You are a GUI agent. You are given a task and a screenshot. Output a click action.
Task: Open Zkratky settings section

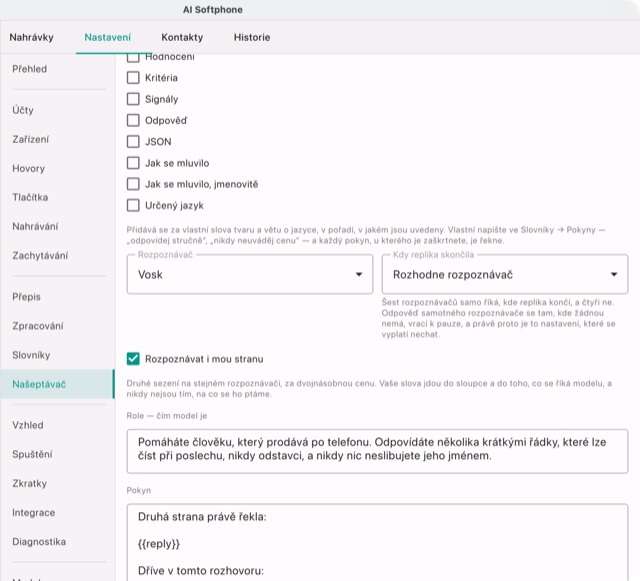(x=57, y=483)
